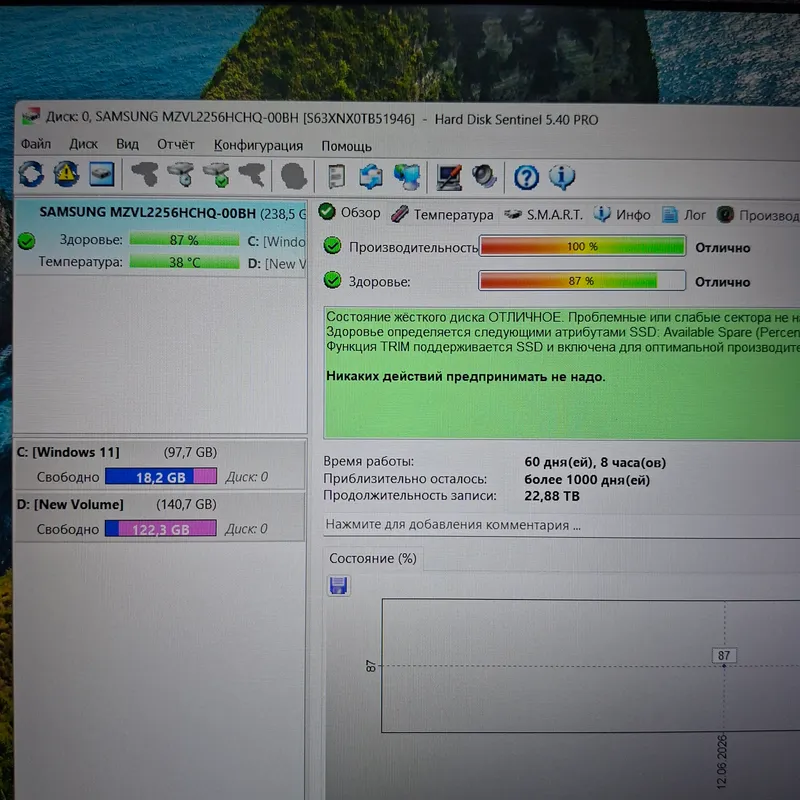Viewport: 800px width, 800px height.
Task: Open the Диск menu
Action: click(x=83, y=144)
